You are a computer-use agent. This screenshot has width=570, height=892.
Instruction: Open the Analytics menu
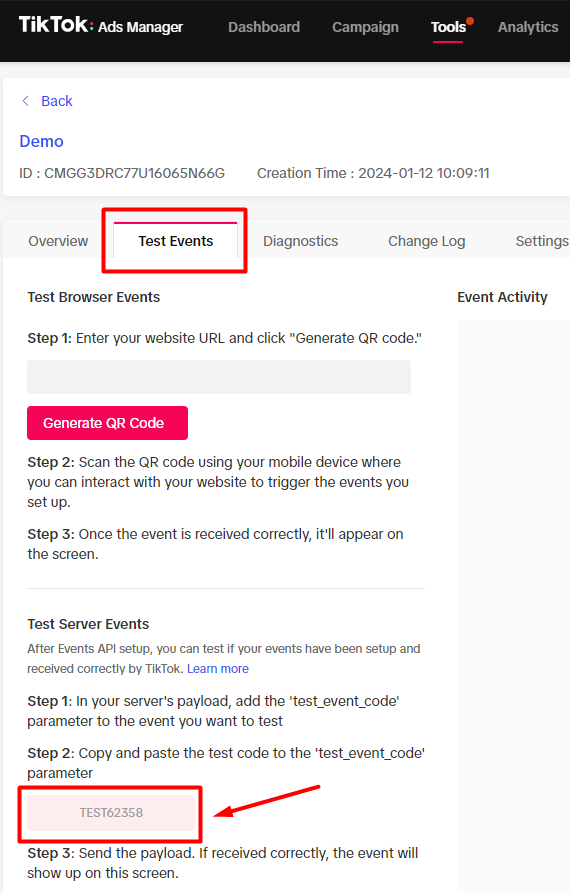pyautogui.click(x=528, y=27)
